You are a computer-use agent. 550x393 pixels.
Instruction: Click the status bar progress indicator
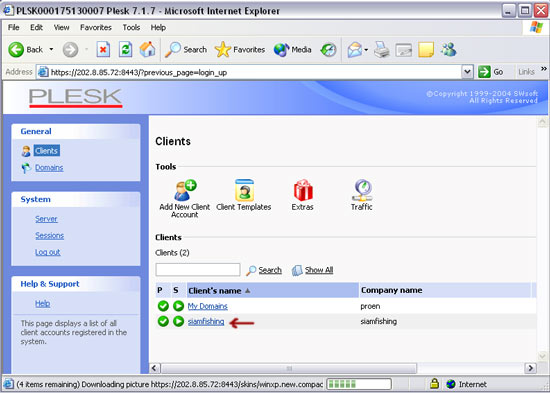point(359,384)
